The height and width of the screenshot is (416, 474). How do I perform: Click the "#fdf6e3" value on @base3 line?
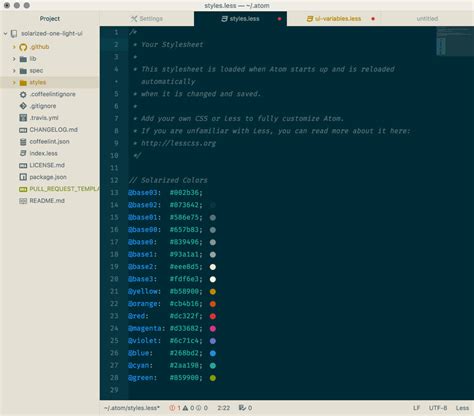pyautogui.click(x=186, y=279)
